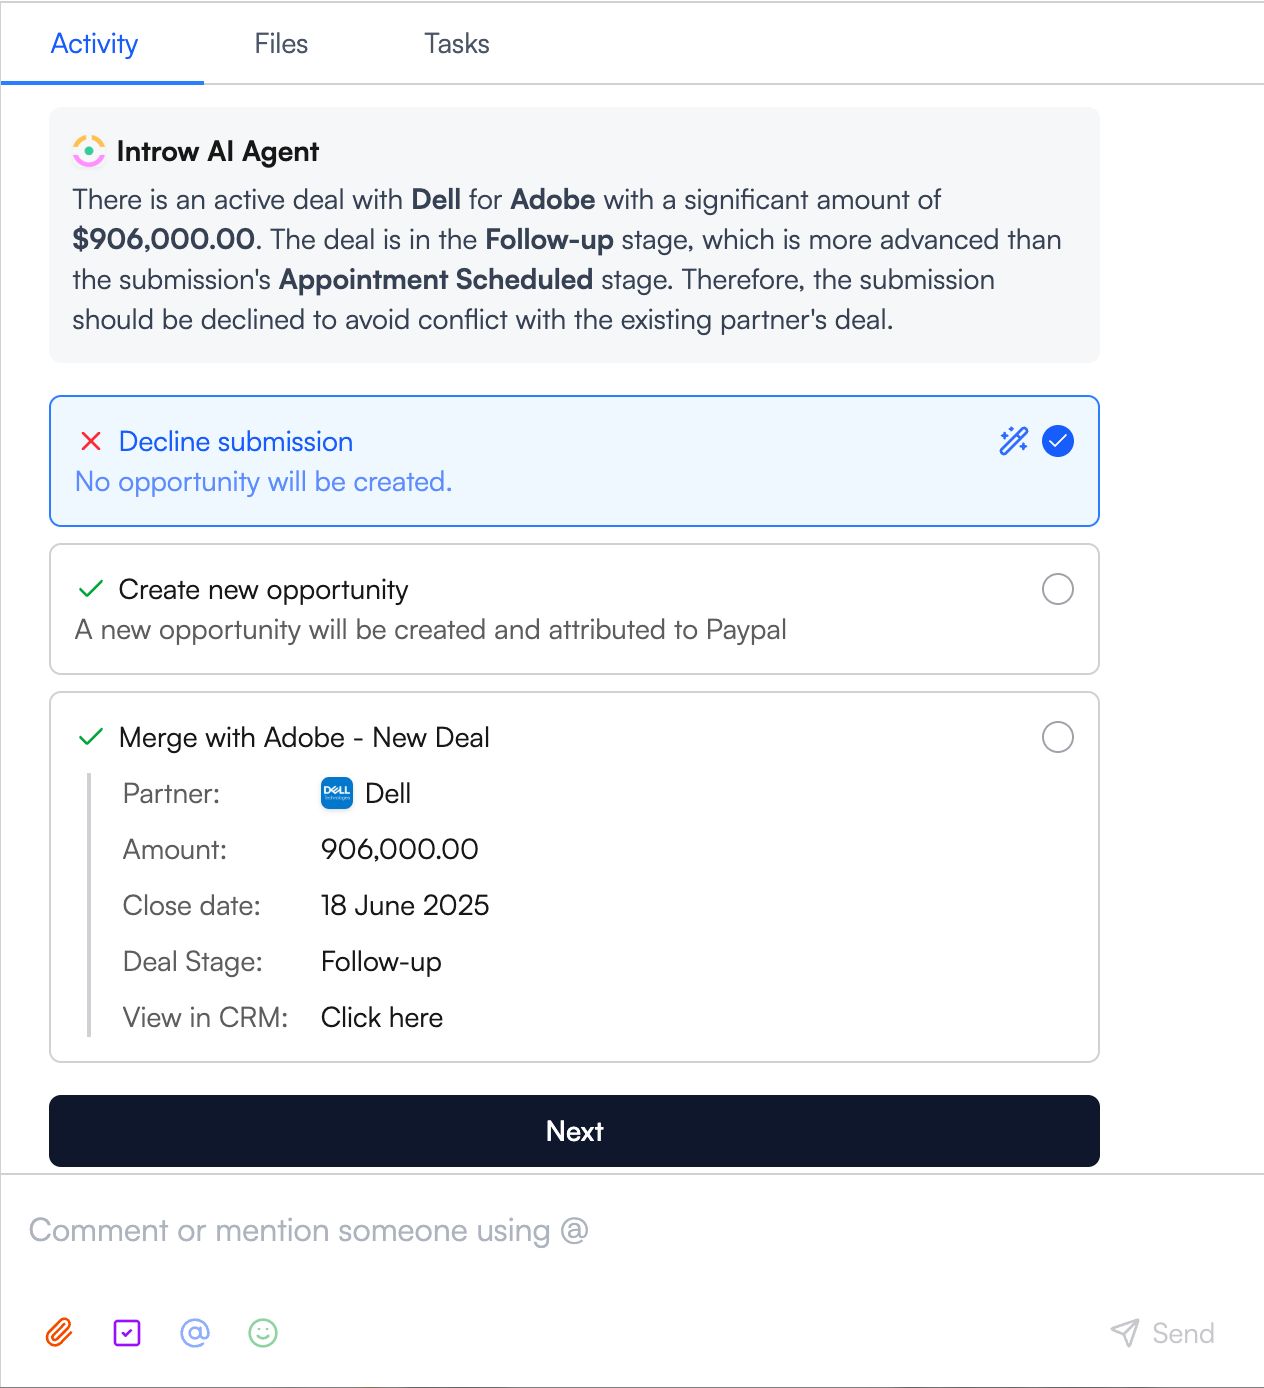Click the Dell partner logo

(x=337, y=793)
